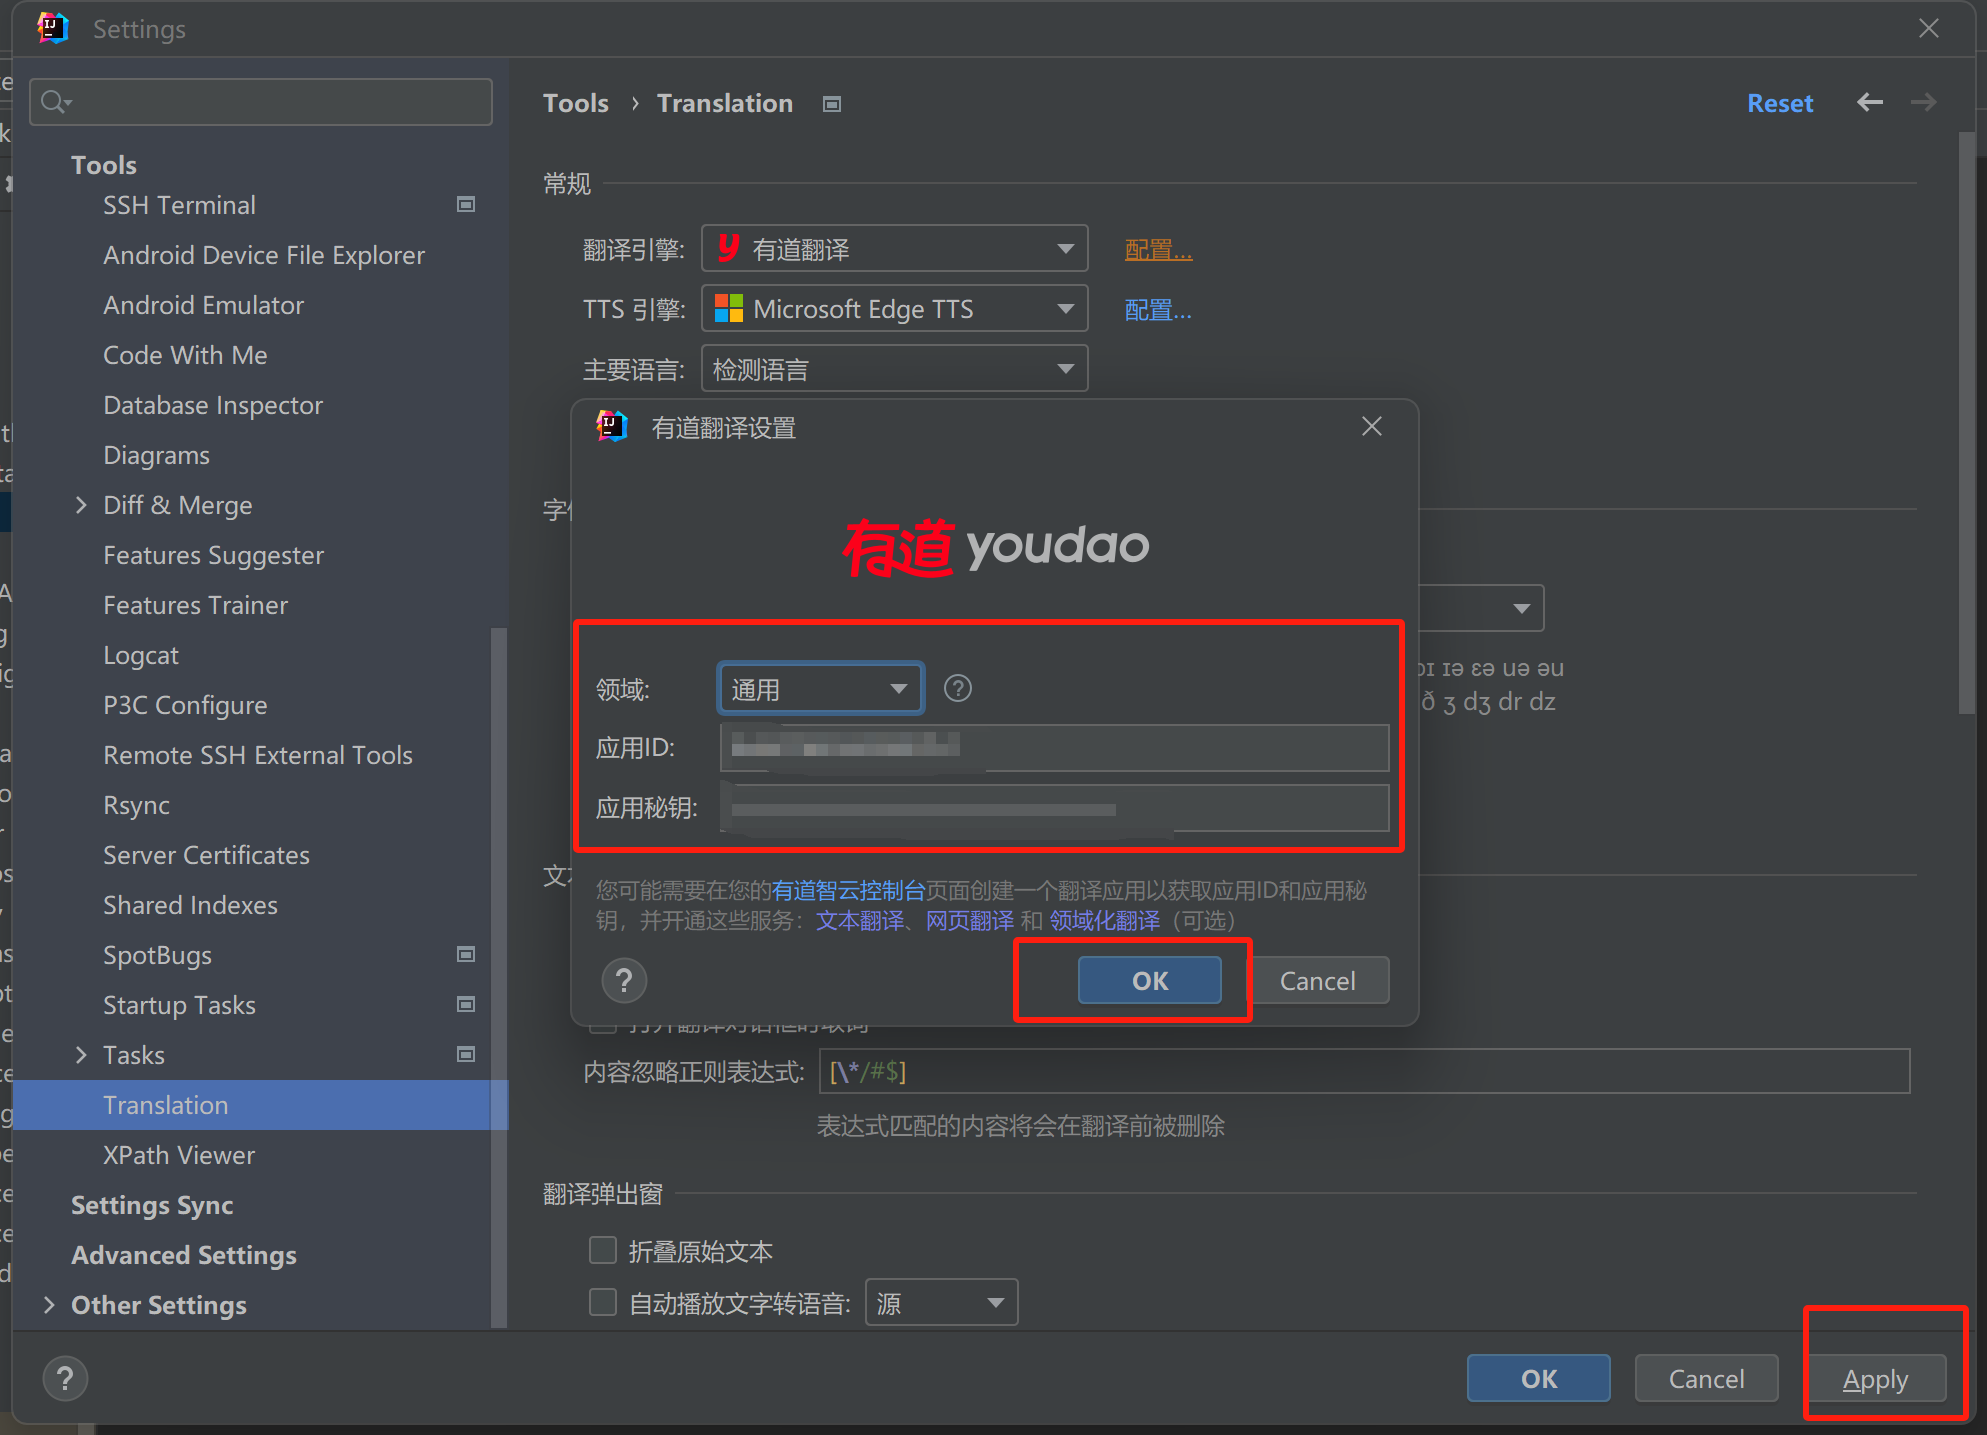Click the help icon in Youdao dialog
This screenshot has height=1435, width=1987.
pyautogui.click(x=624, y=981)
